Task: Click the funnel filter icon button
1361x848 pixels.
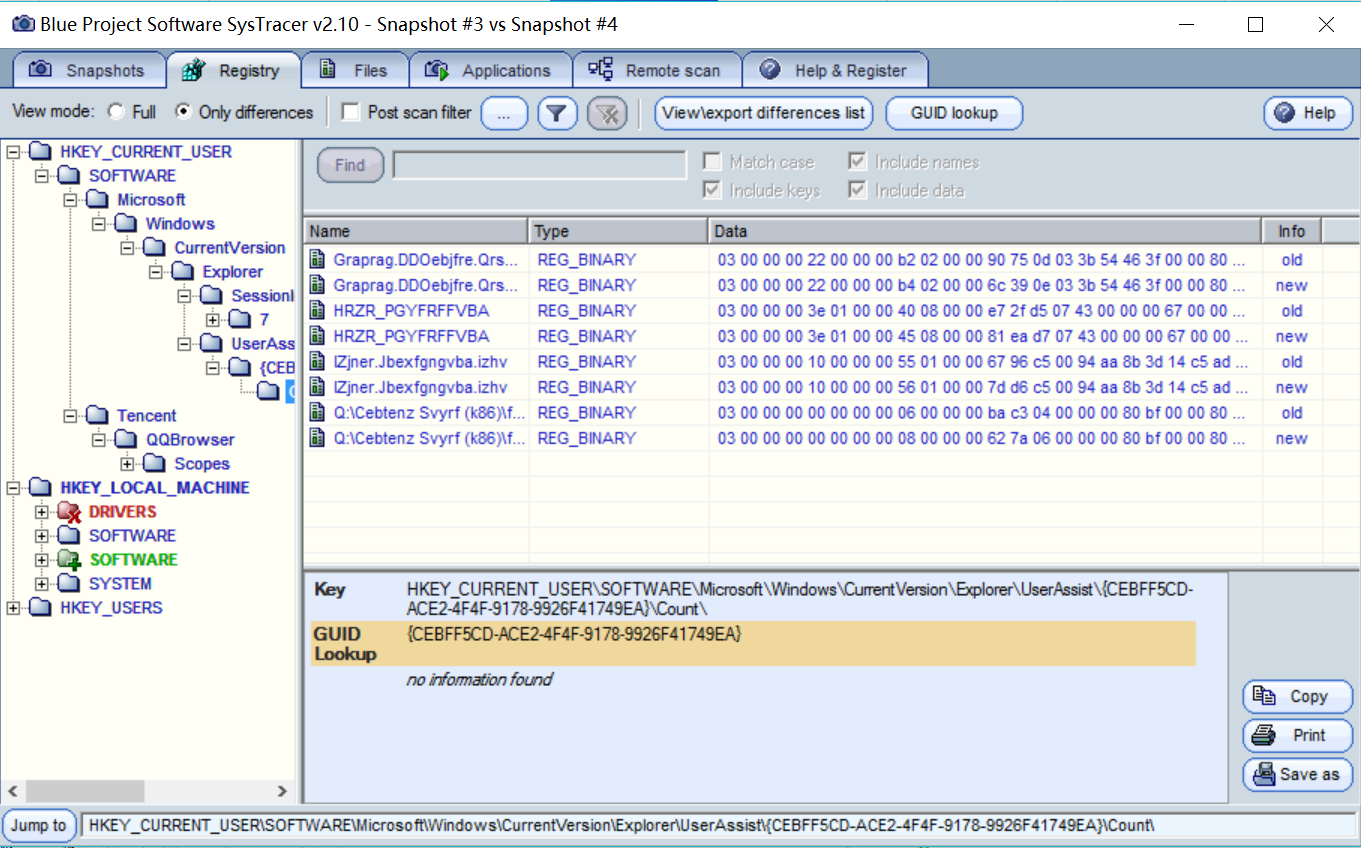Action: (558, 113)
